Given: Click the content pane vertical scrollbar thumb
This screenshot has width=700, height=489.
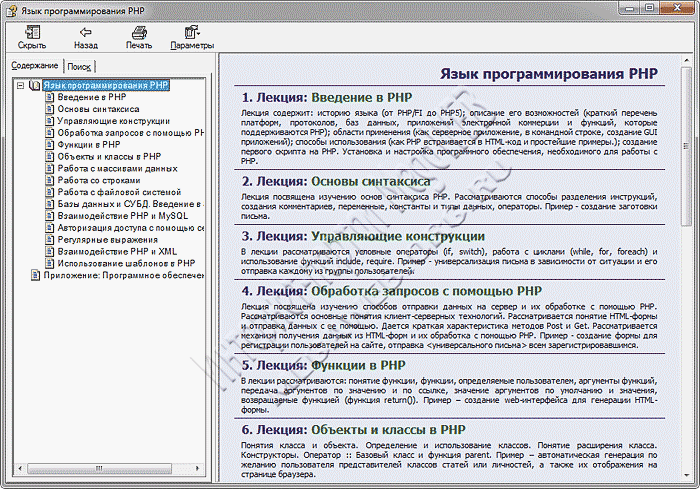Looking at the screenshot, I should (687, 146).
